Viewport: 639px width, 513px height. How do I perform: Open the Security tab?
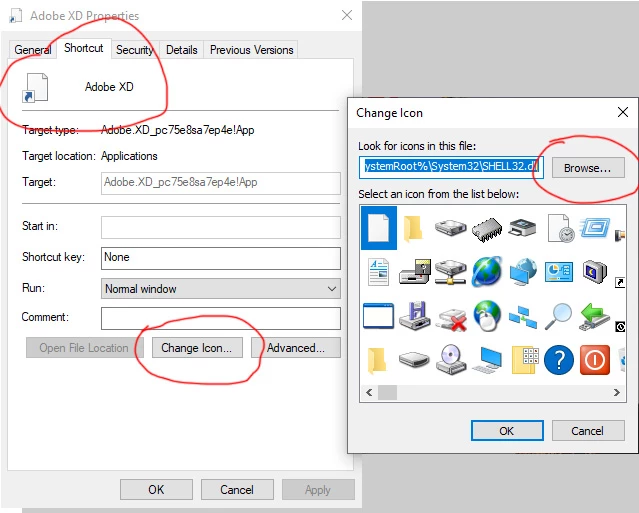point(134,50)
